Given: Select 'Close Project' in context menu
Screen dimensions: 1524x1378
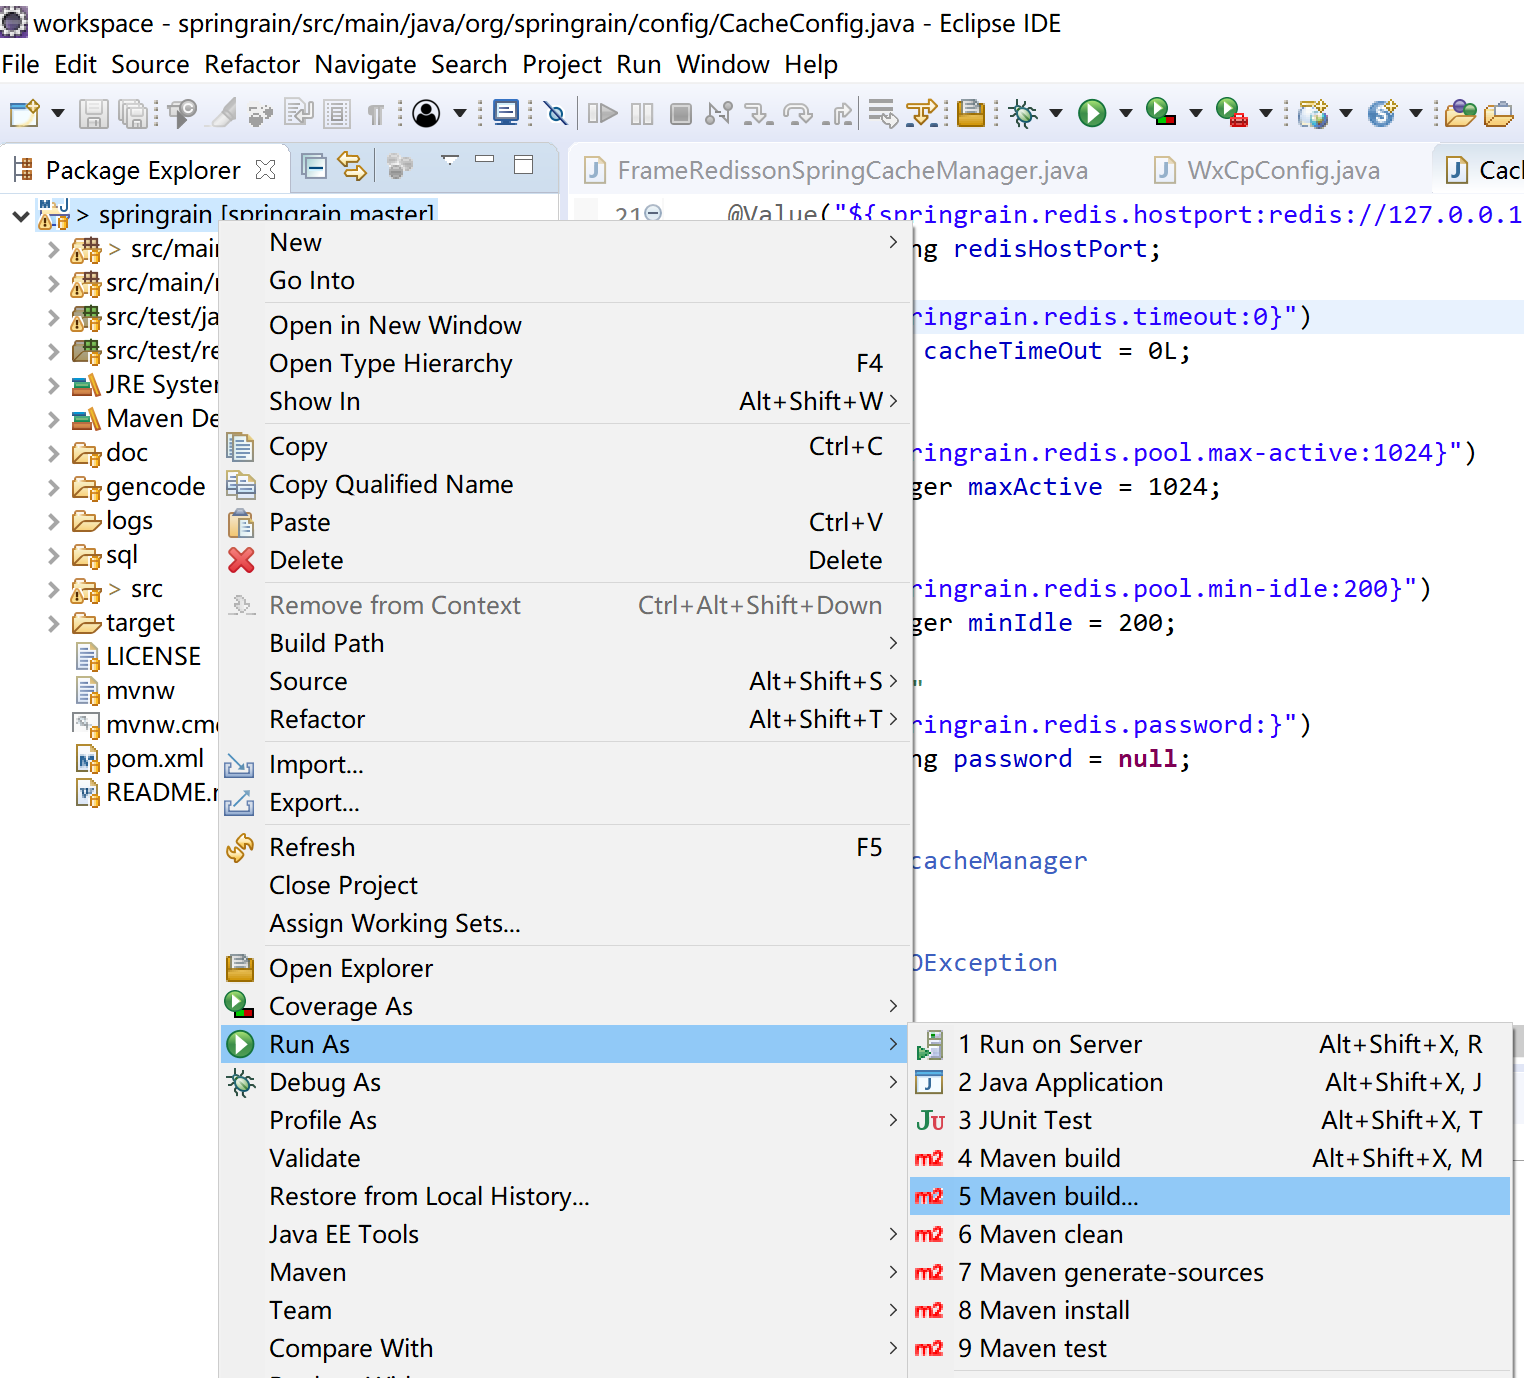Looking at the screenshot, I should point(343,885).
